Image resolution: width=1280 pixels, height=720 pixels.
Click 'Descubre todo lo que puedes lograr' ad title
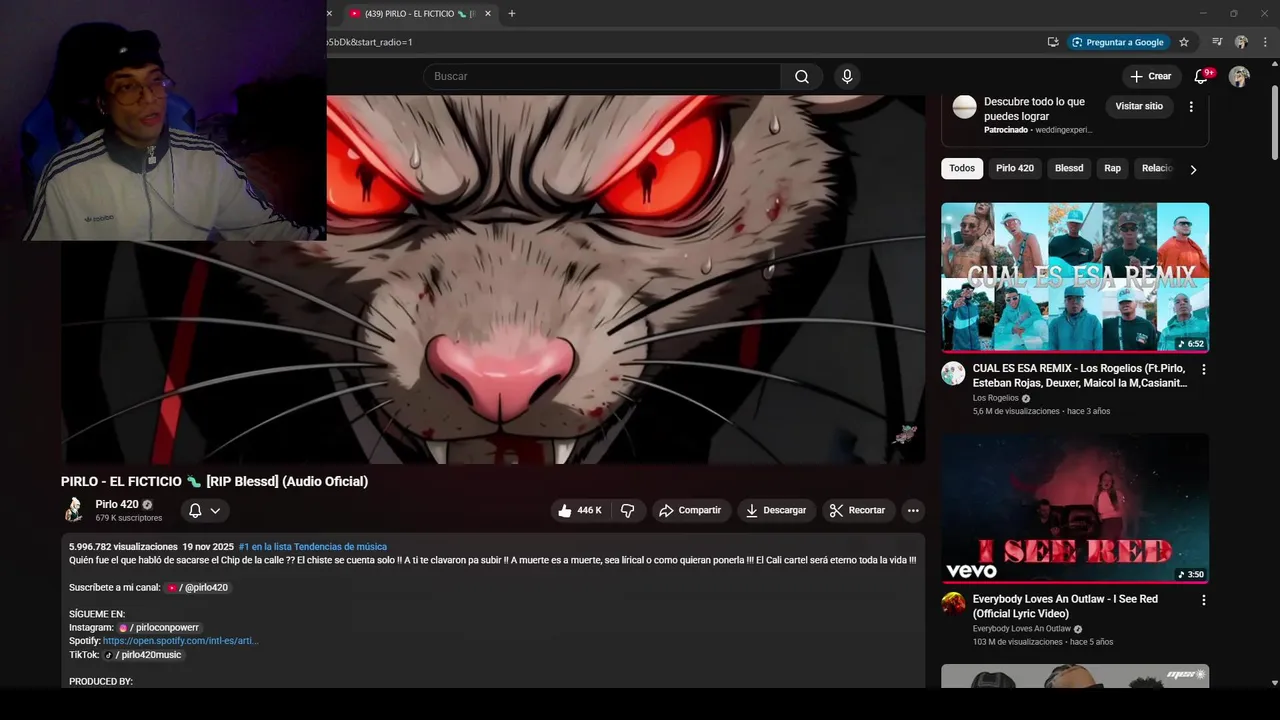click(1034, 109)
